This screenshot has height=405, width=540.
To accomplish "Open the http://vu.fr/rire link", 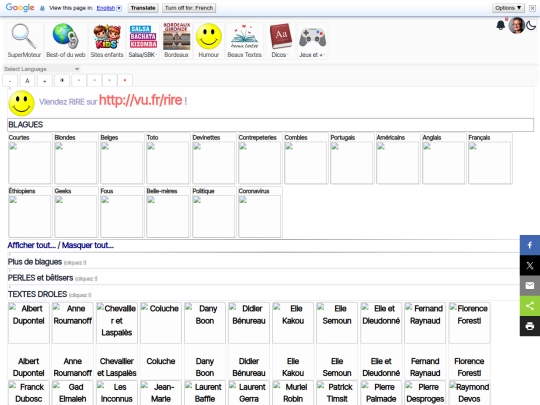I will pos(141,100).
